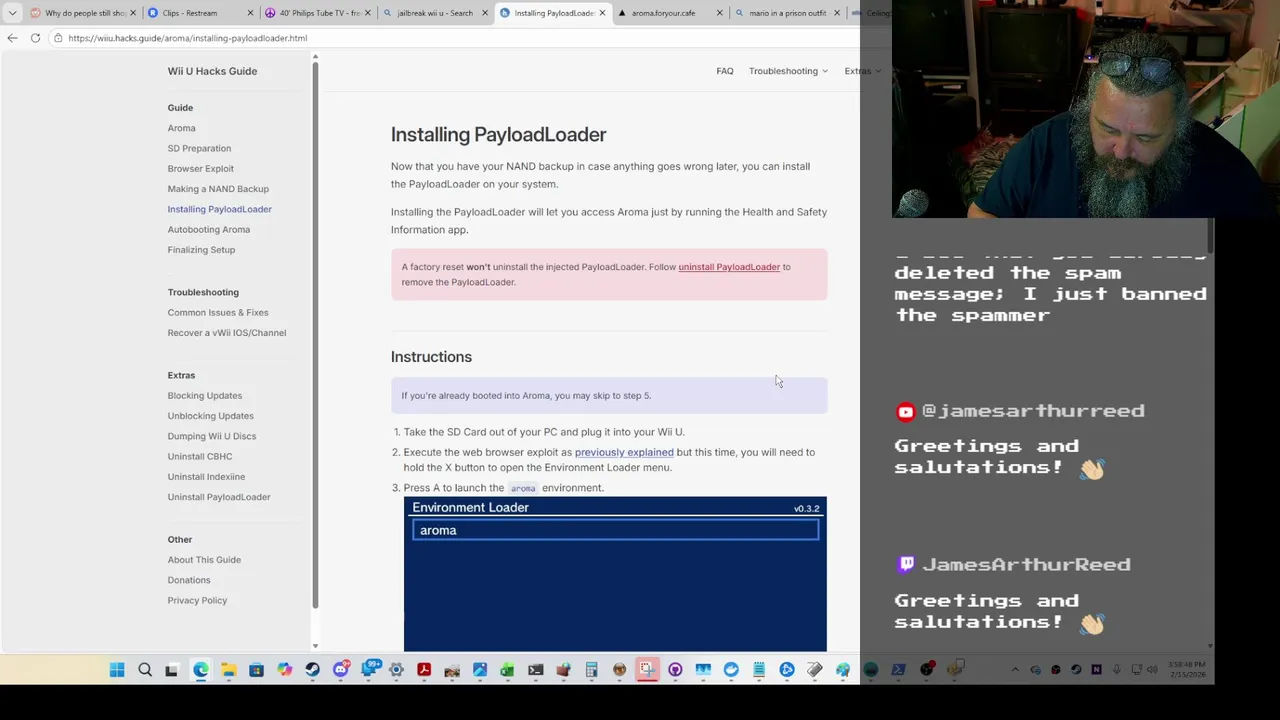The image size is (1280, 720).
Task: Select Installing PayloadLoader in sidebar
Action: coord(219,209)
